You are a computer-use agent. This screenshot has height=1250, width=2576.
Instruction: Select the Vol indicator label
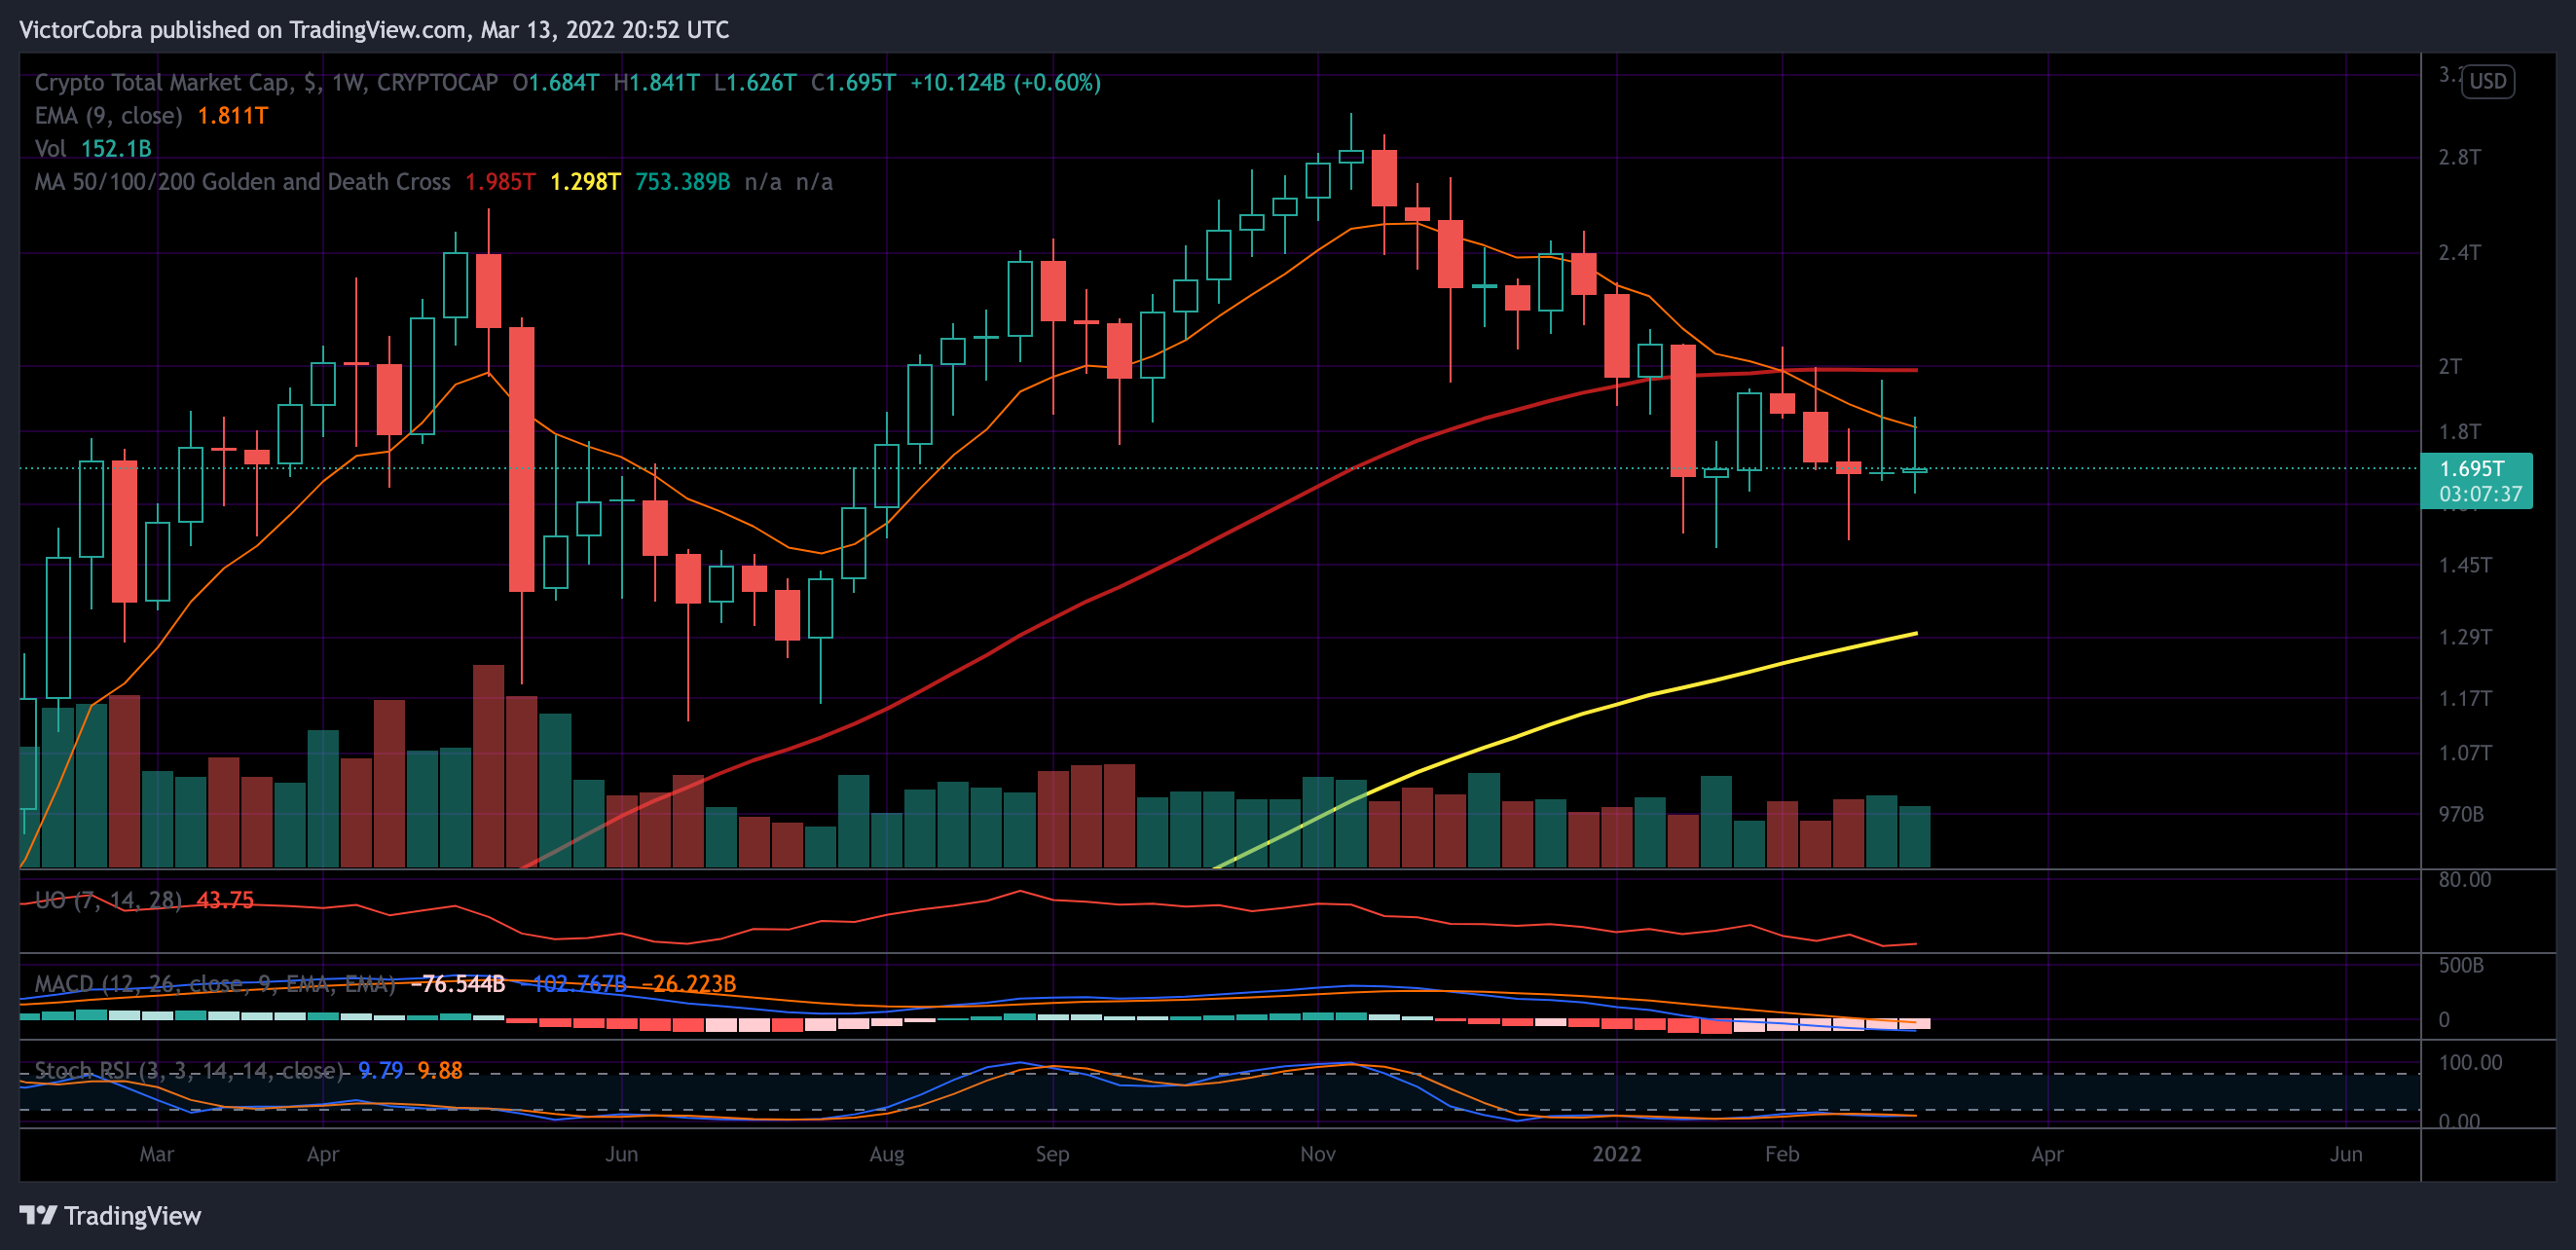click(50, 148)
